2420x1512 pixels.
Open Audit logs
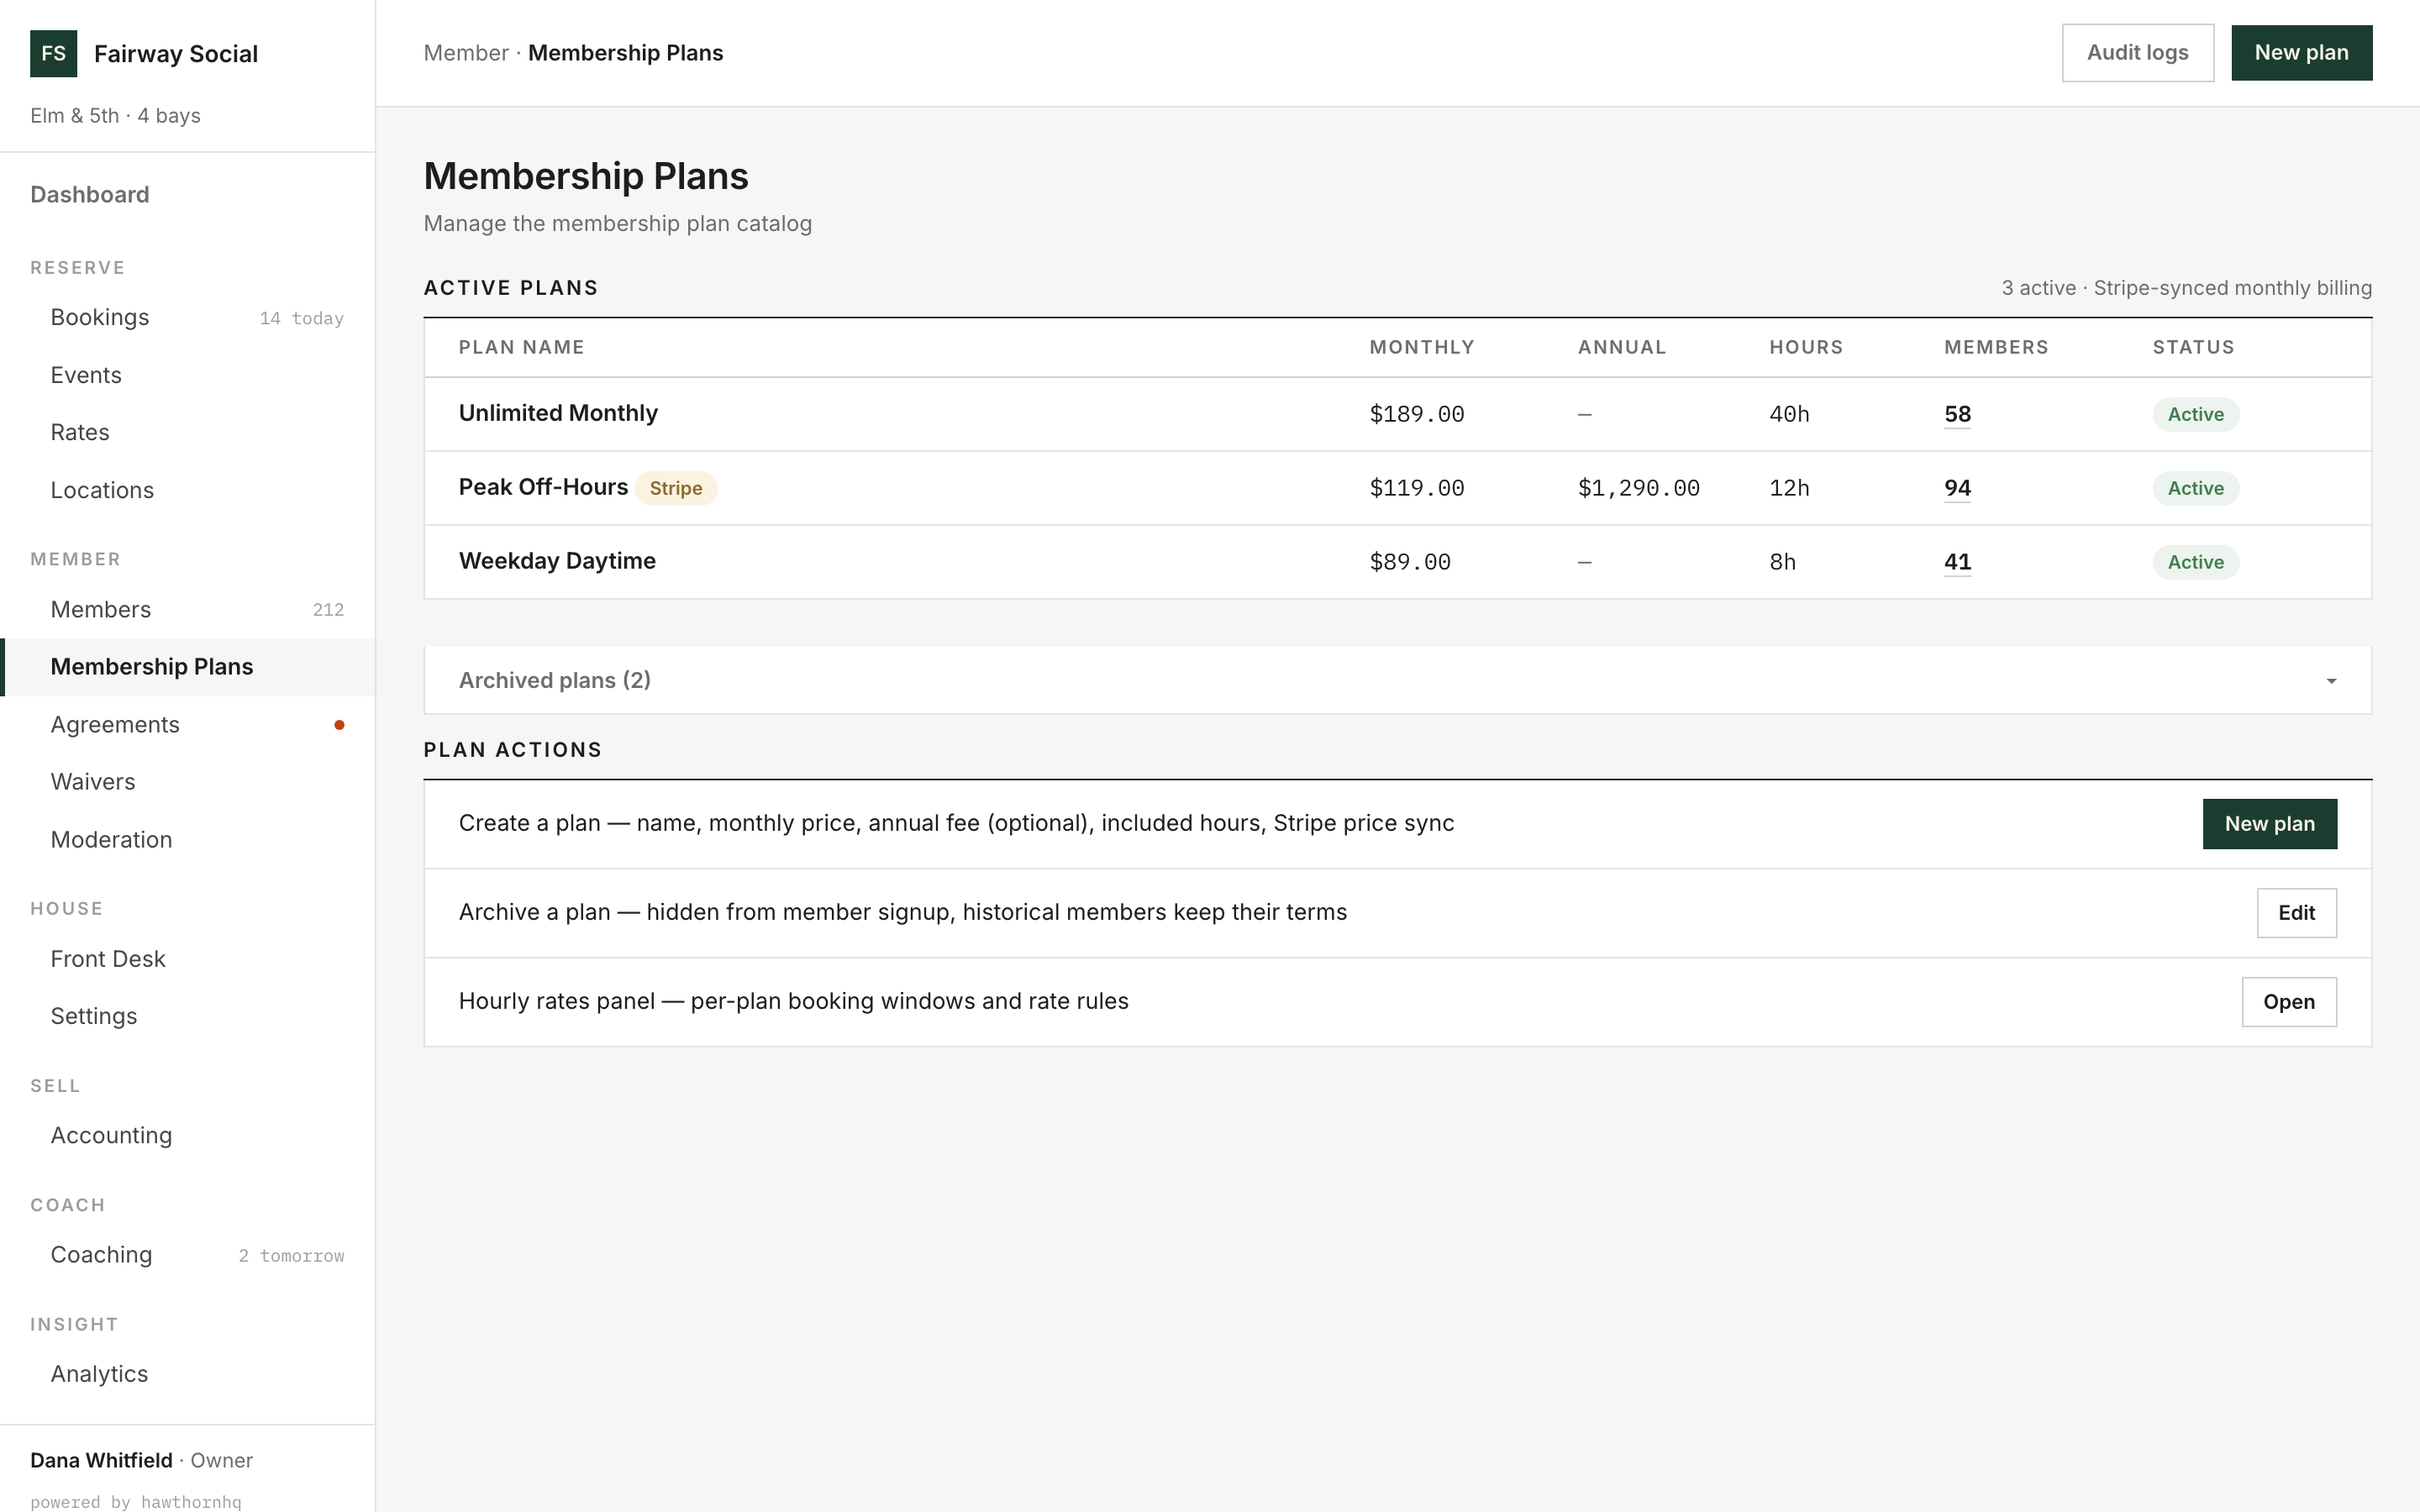point(2137,53)
